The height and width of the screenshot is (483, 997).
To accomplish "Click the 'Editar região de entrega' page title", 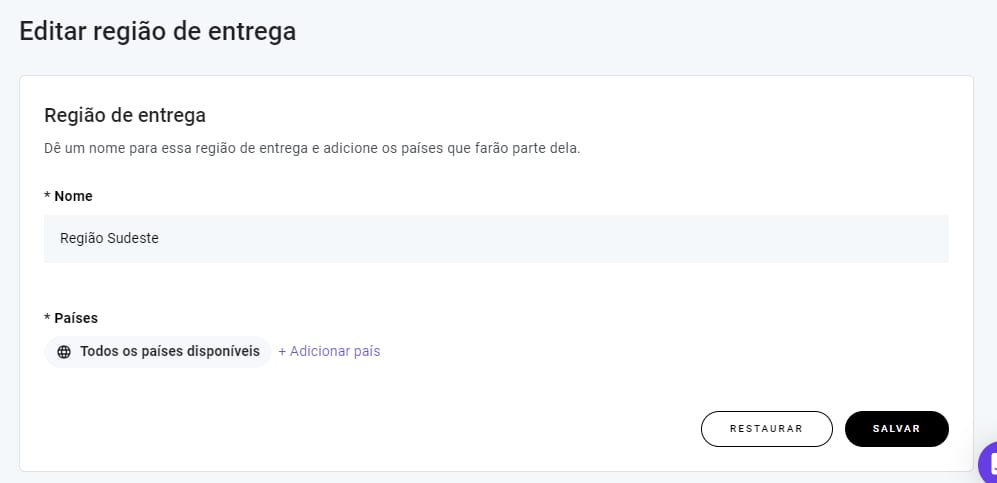I will coord(158,31).
